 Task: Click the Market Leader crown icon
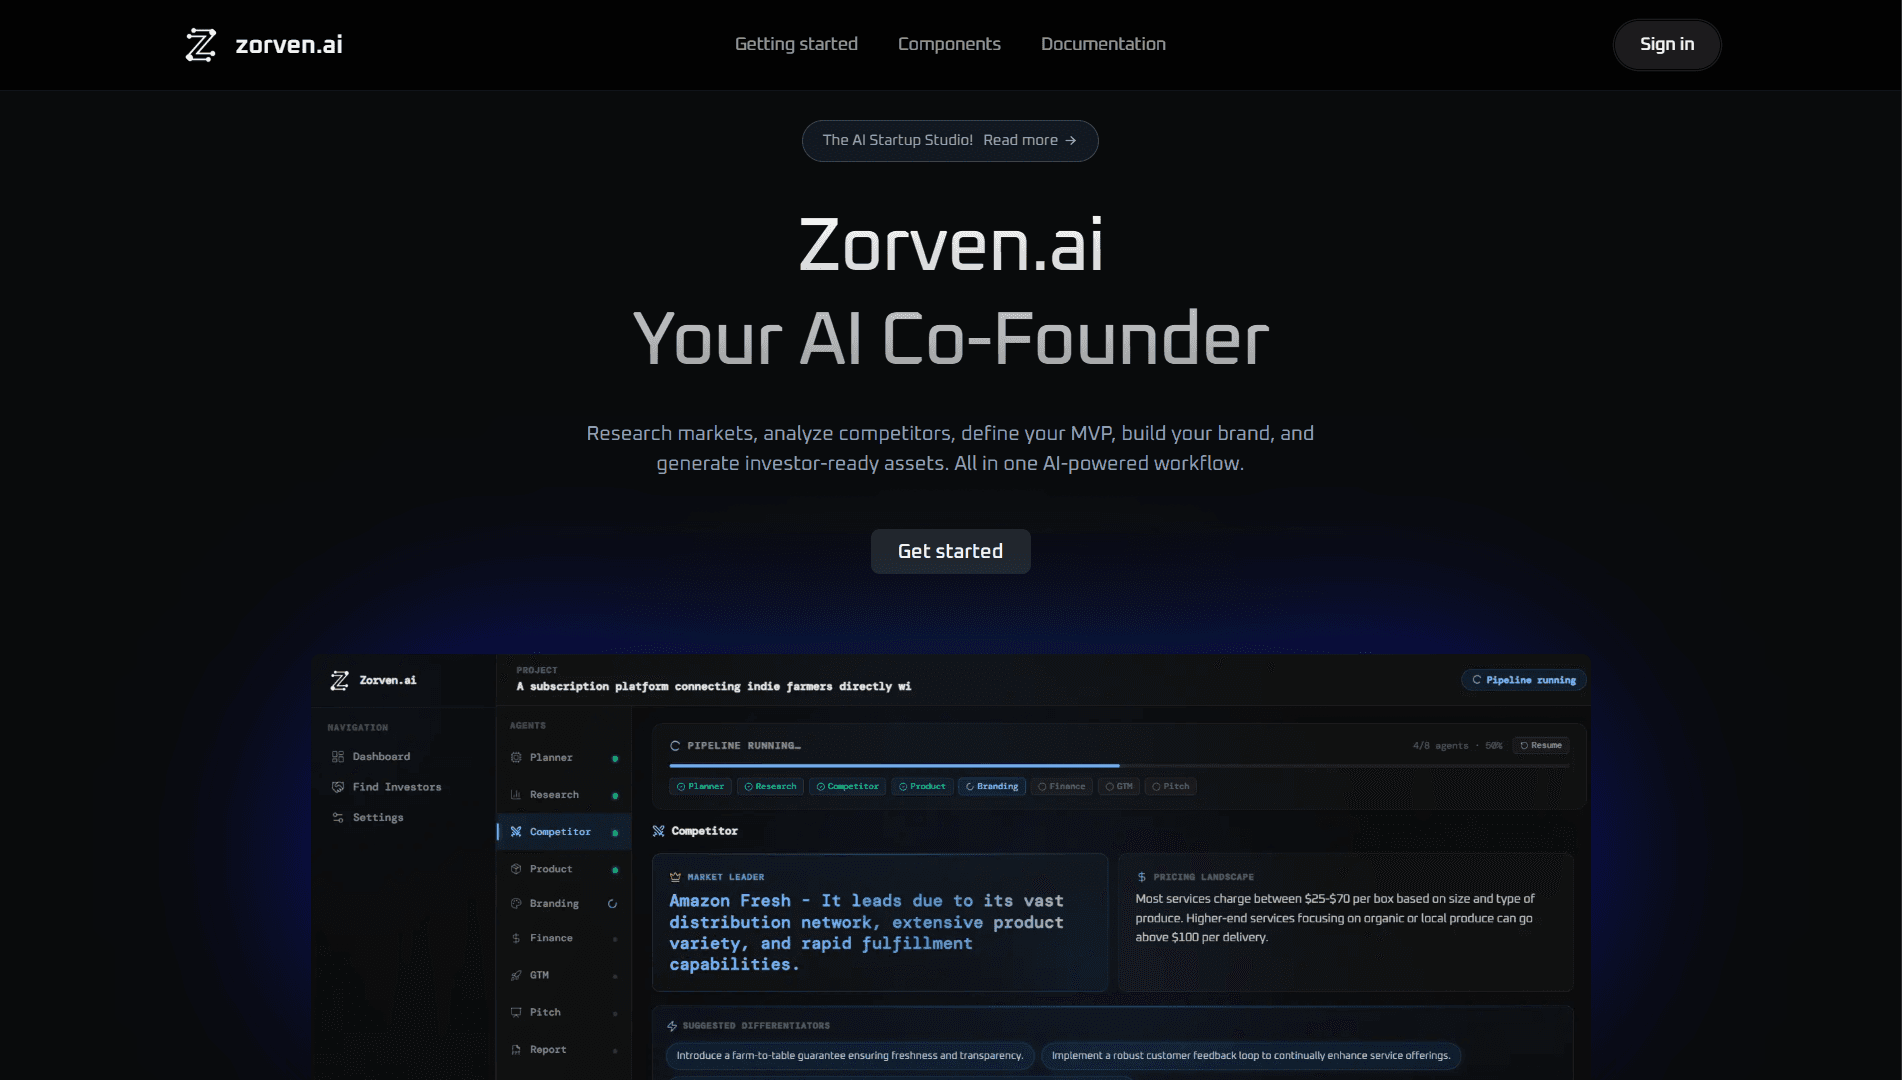(x=675, y=877)
